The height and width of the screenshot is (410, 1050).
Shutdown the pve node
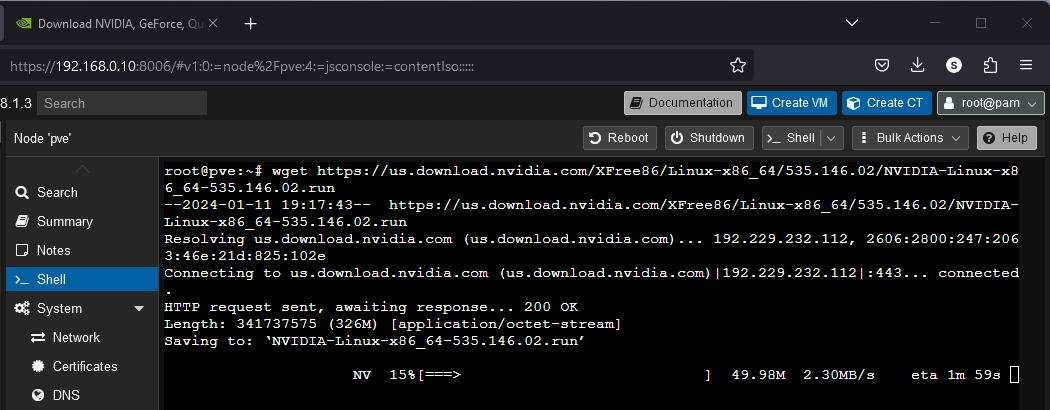(709, 138)
